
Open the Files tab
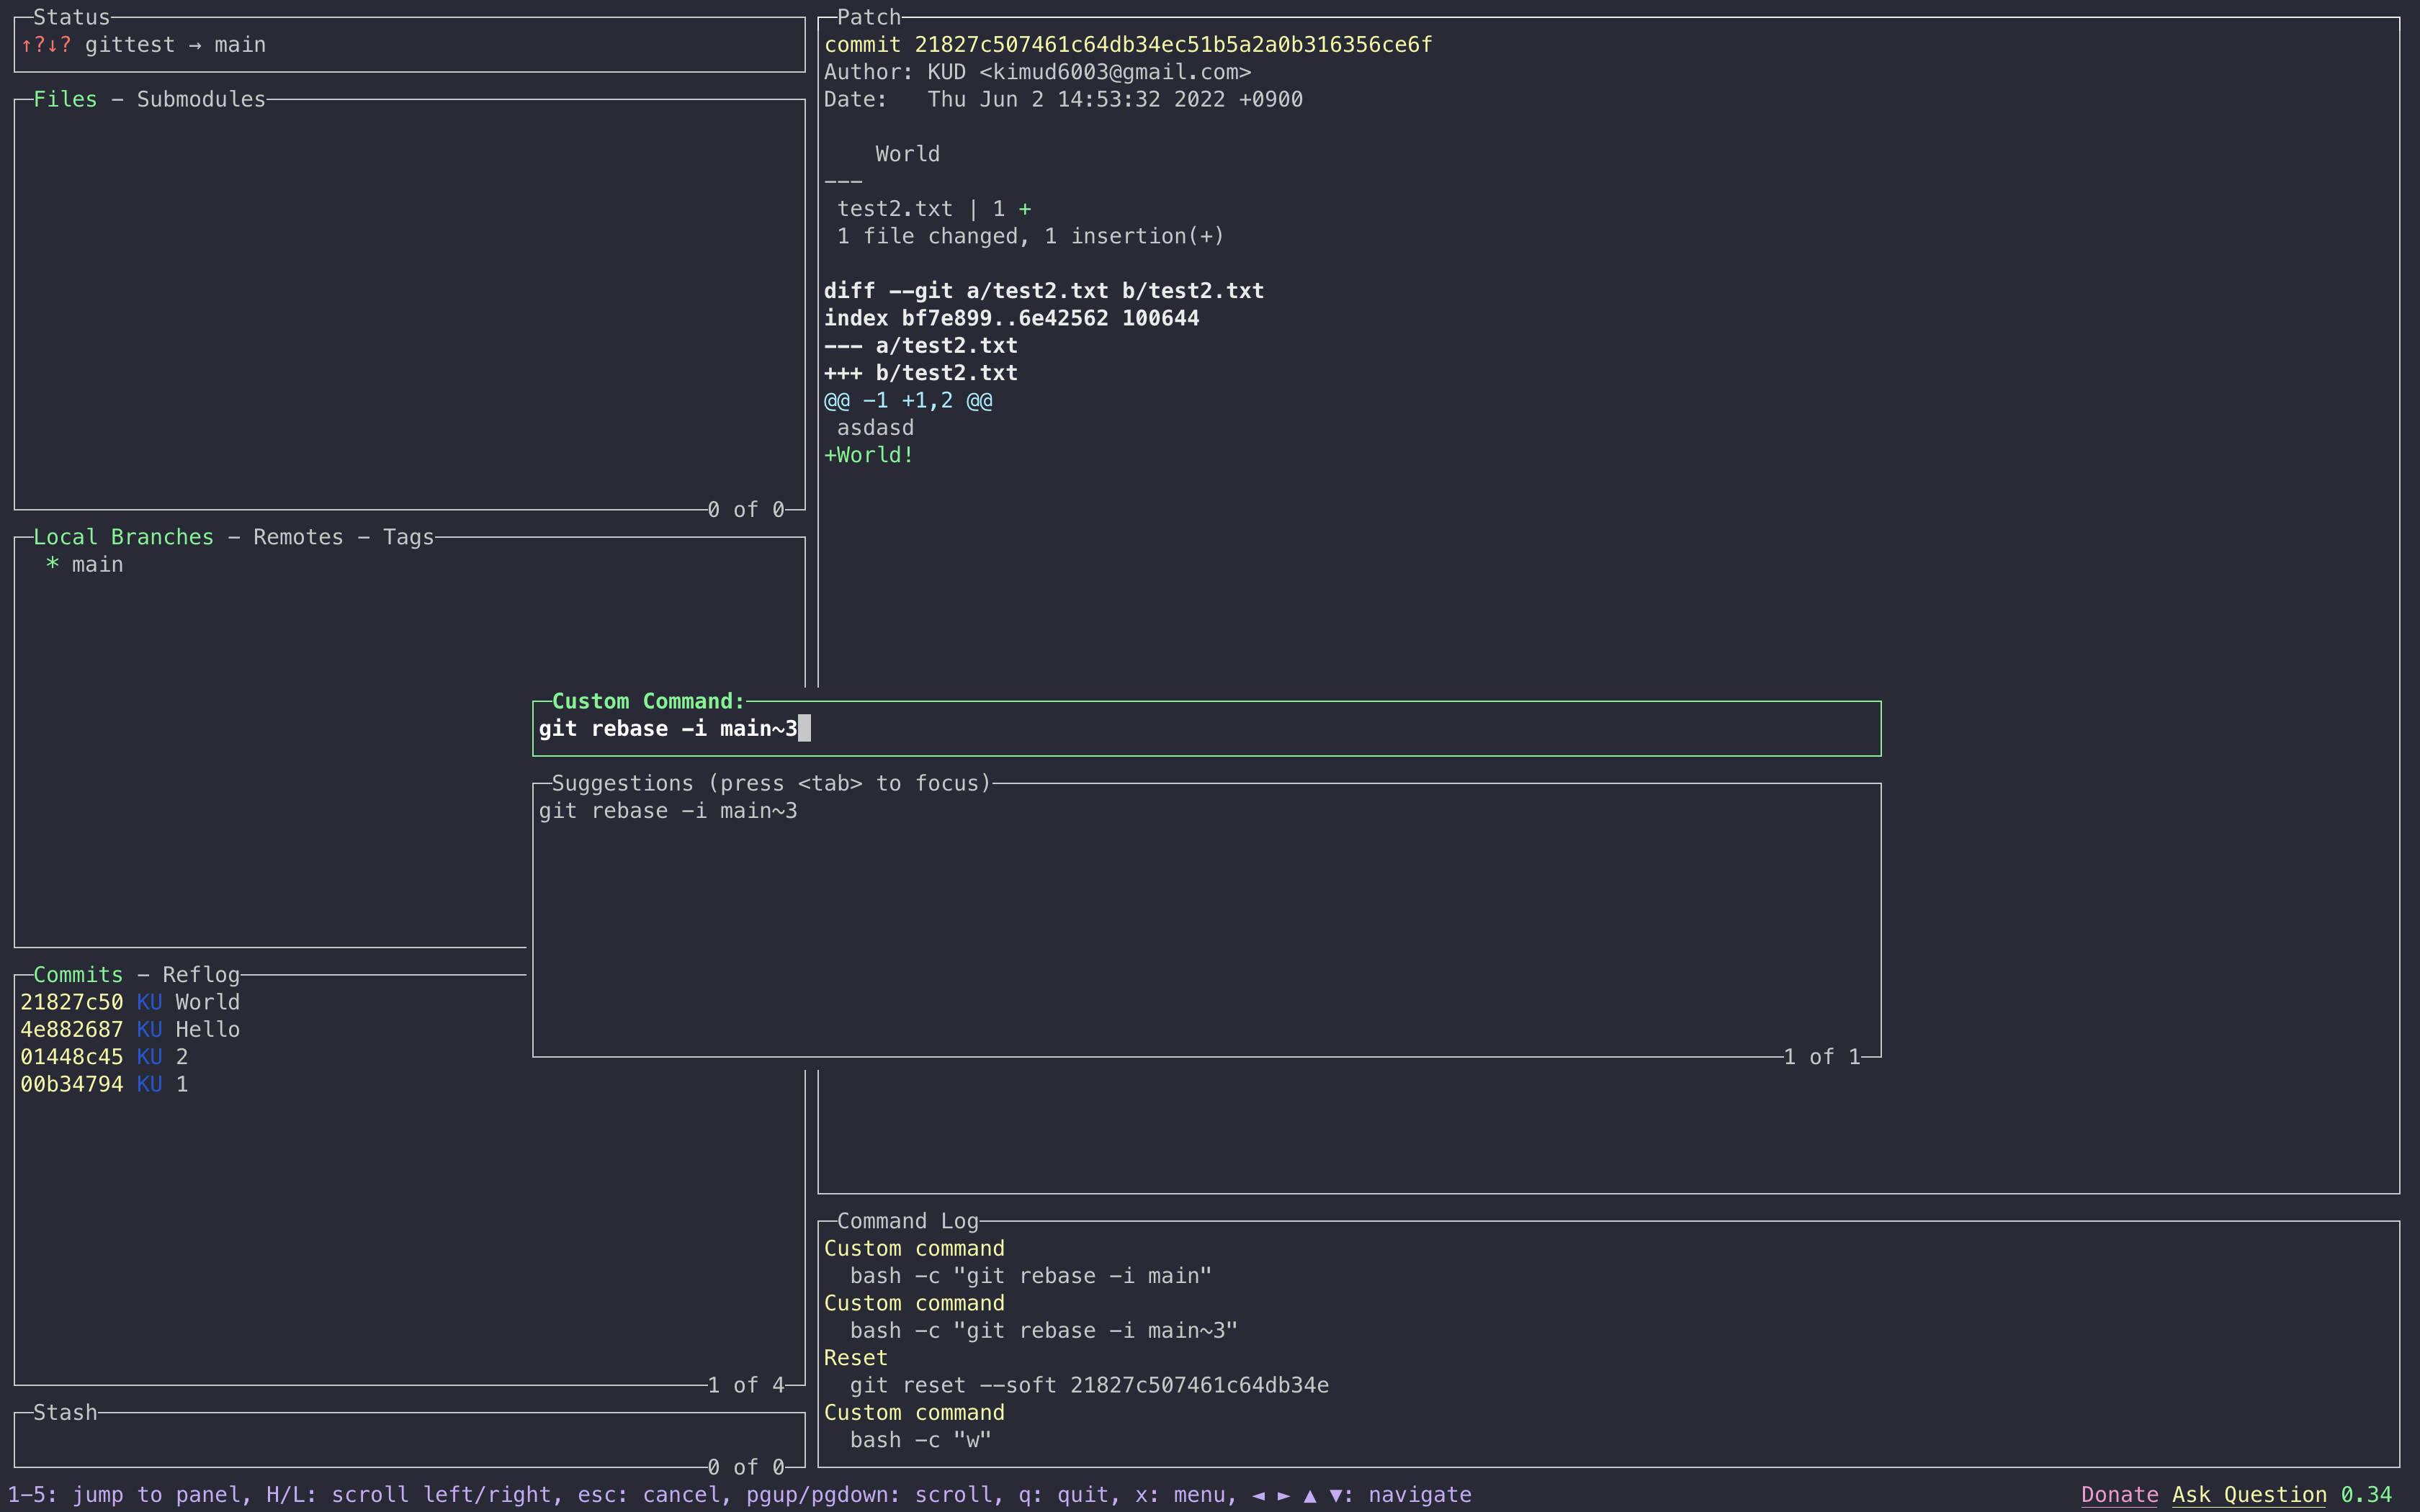[65, 99]
